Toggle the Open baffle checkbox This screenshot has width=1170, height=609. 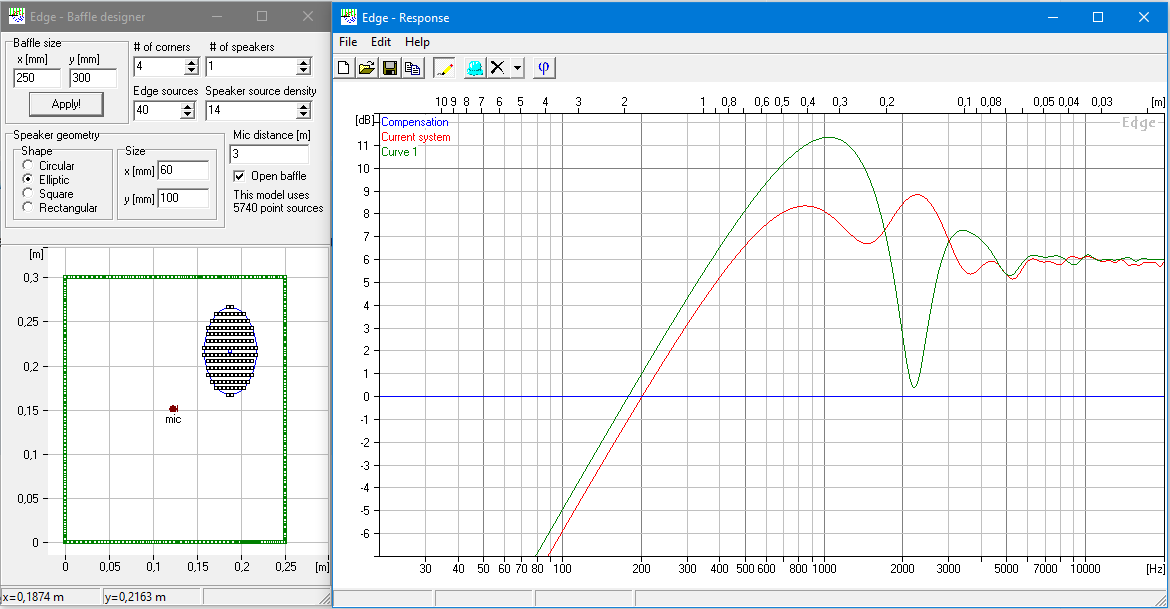[238, 176]
